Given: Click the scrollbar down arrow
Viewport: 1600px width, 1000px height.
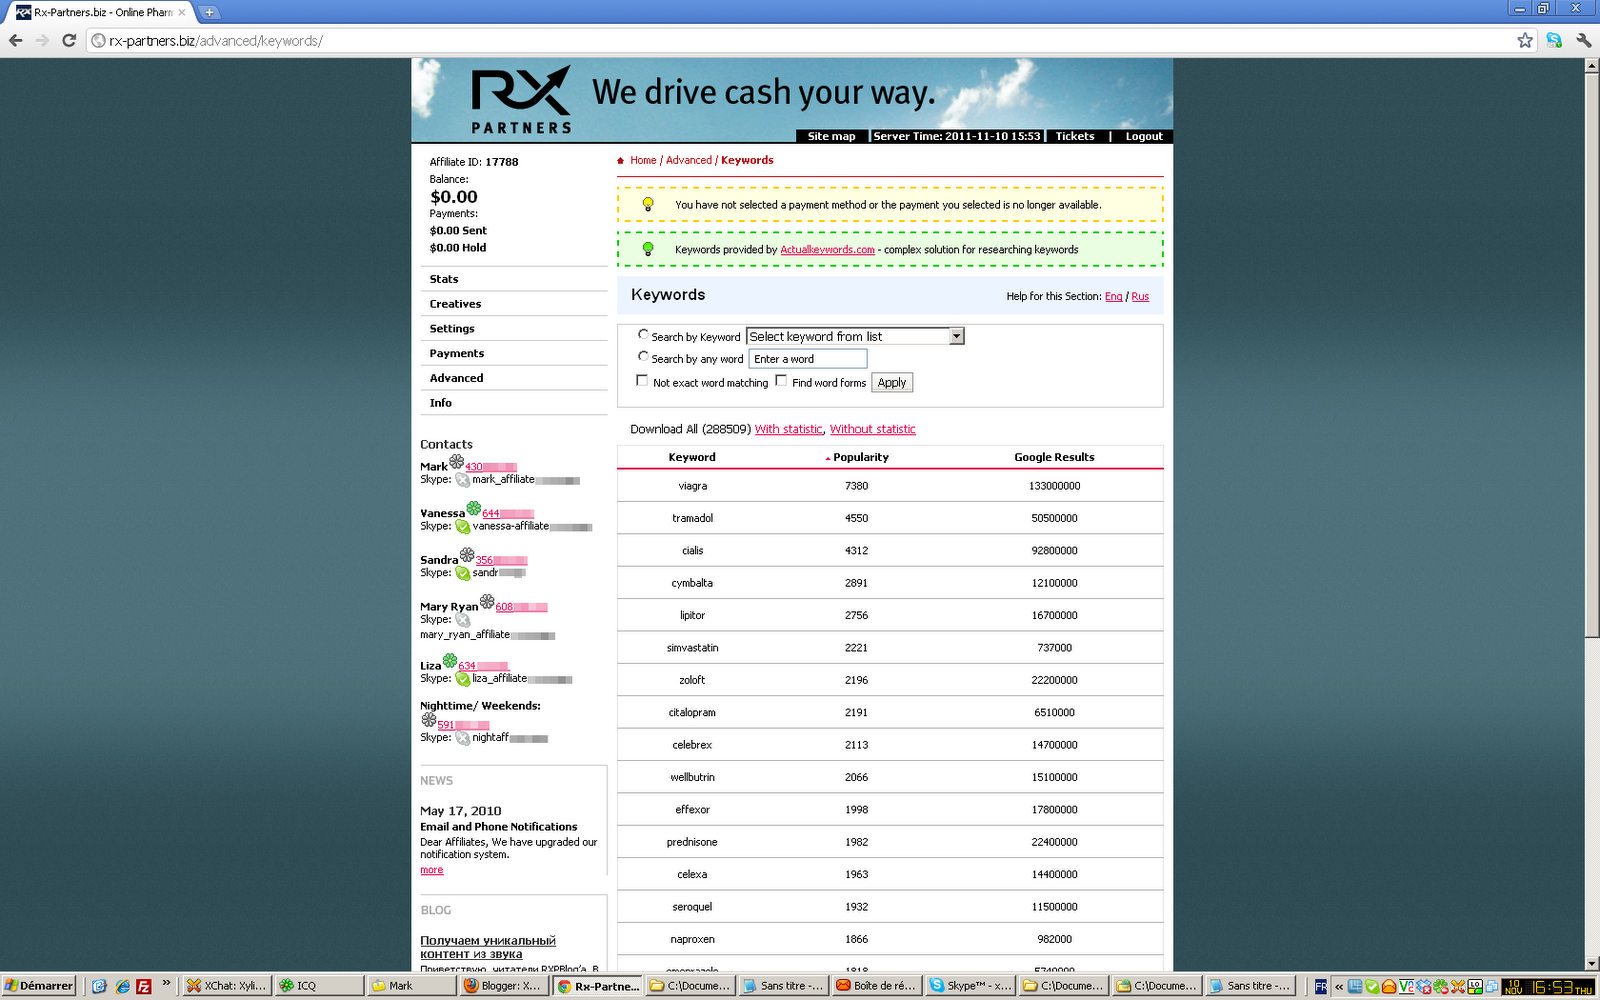Looking at the screenshot, I should [x=1592, y=964].
